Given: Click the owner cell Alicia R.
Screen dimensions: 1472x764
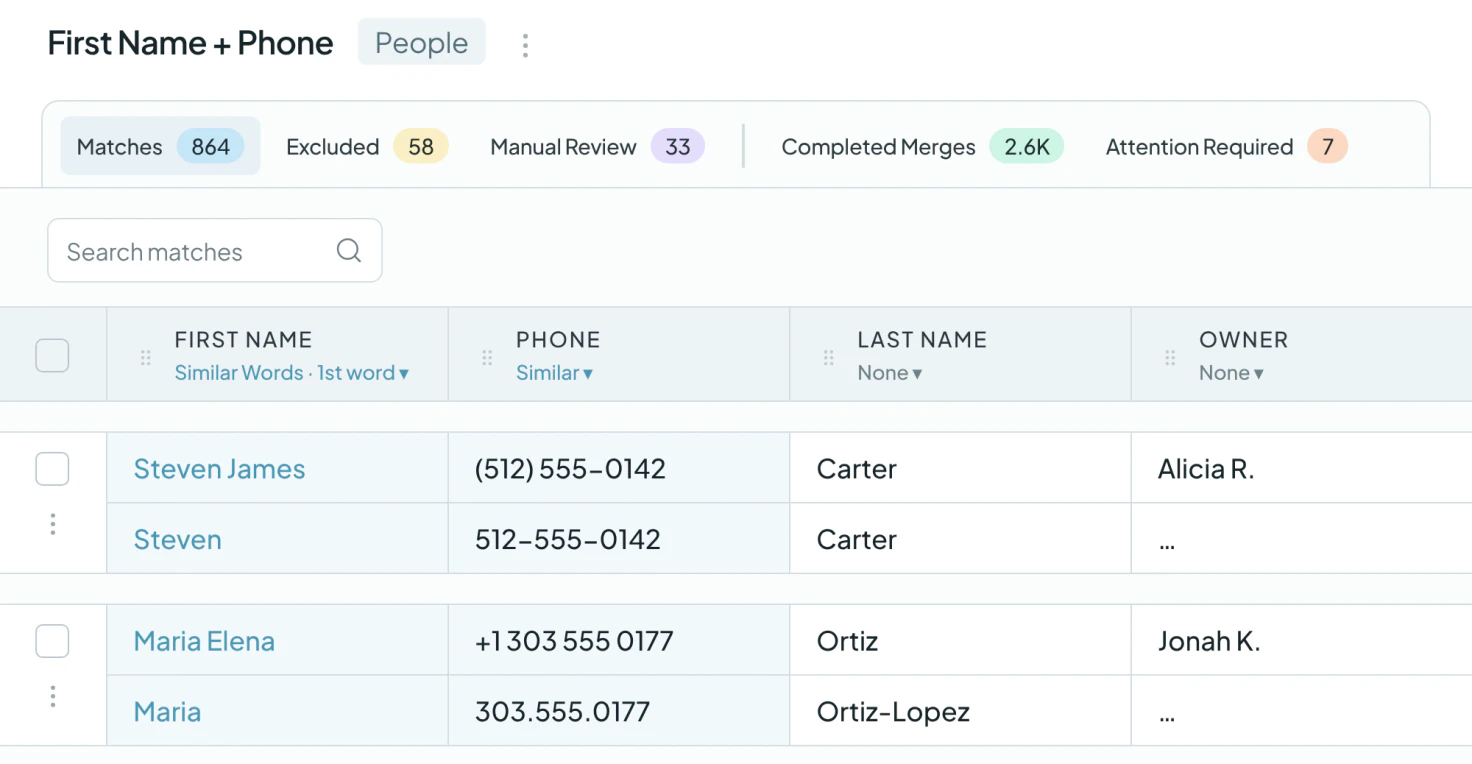Looking at the screenshot, I should point(1301,468).
